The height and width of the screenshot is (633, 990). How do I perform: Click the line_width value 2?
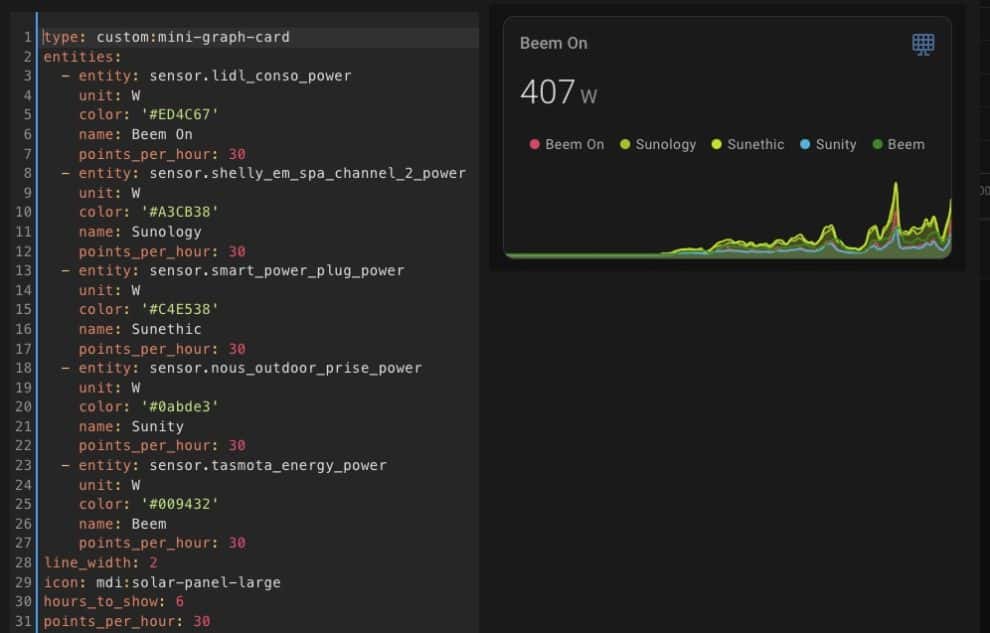[155, 562]
